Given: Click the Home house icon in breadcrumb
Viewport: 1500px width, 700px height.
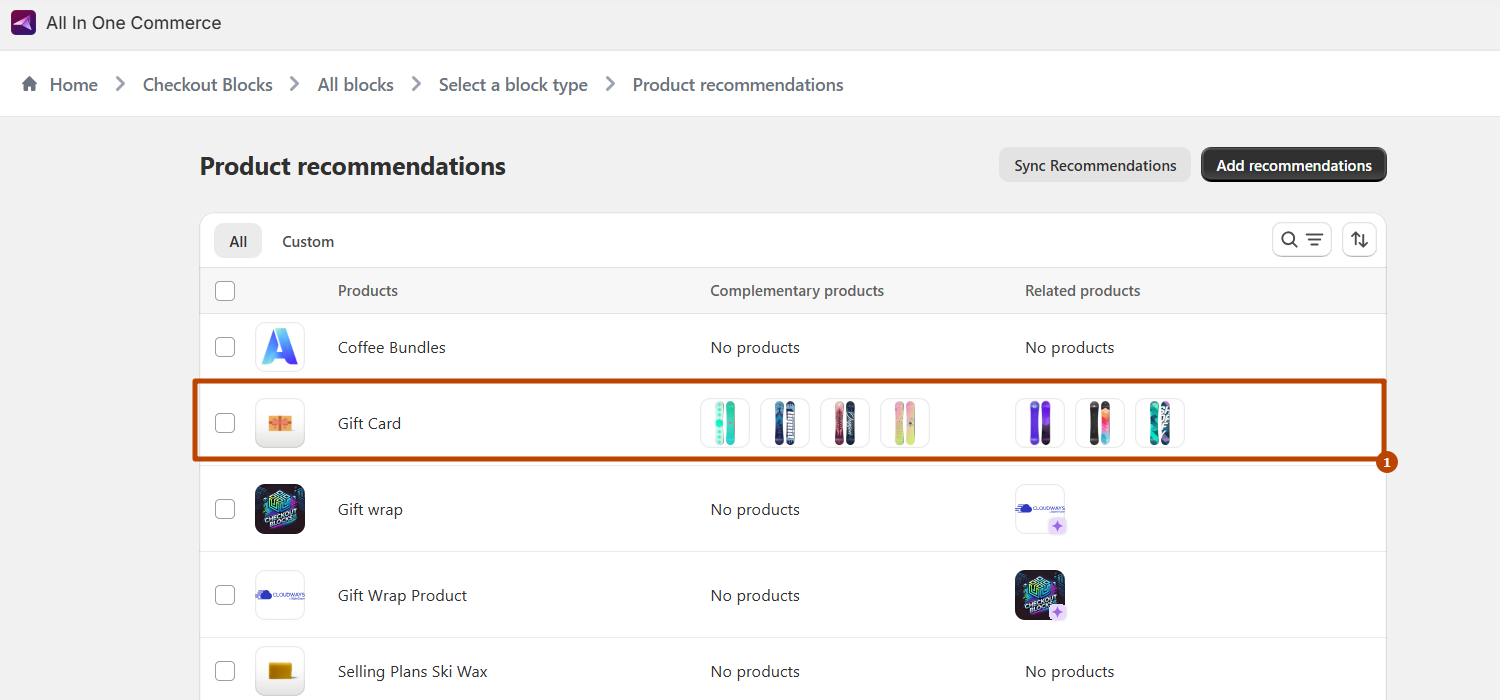Looking at the screenshot, I should 30,85.
